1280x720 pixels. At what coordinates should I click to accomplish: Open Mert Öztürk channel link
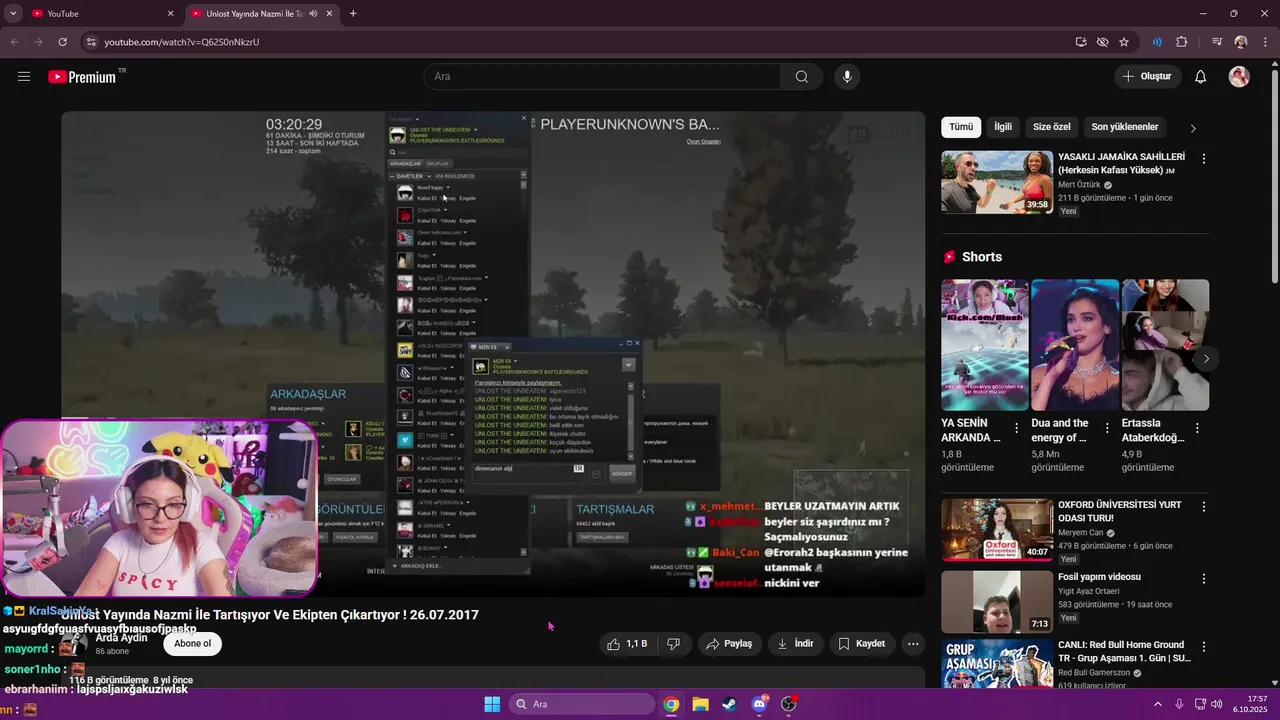pyautogui.click(x=1078, y=185)
